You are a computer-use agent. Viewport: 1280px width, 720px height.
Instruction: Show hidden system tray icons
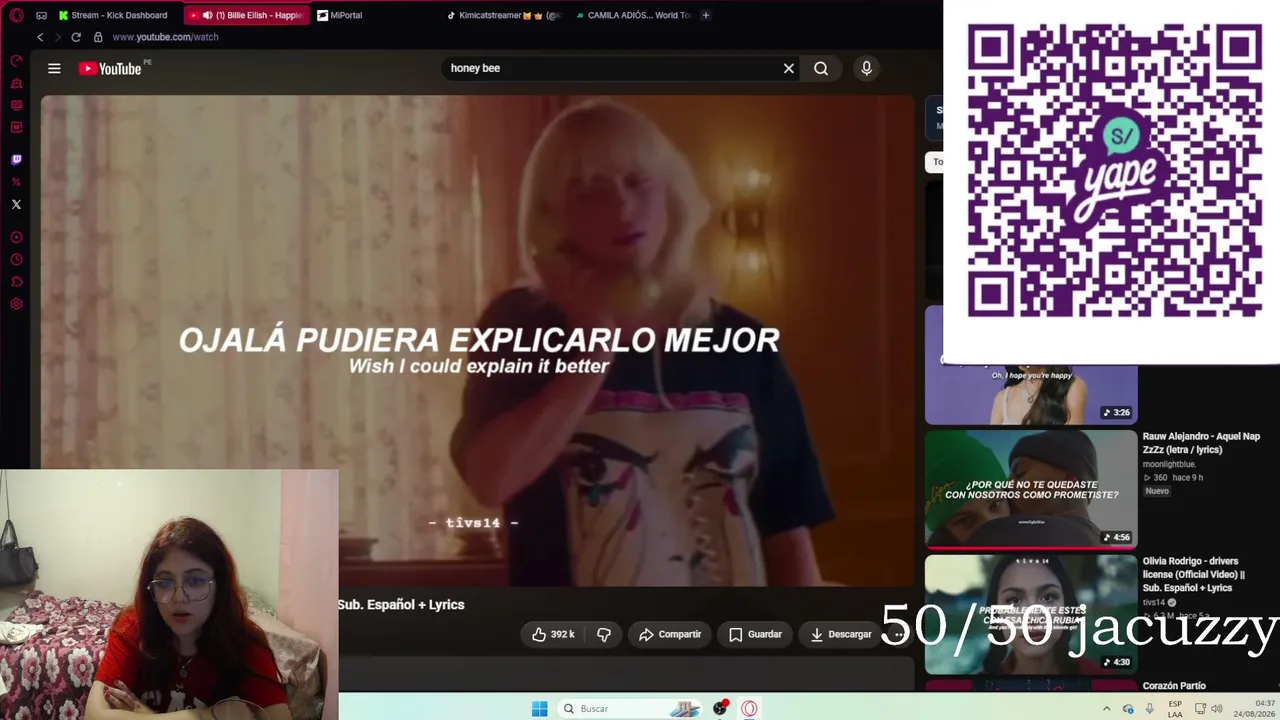coord(1106,708)
